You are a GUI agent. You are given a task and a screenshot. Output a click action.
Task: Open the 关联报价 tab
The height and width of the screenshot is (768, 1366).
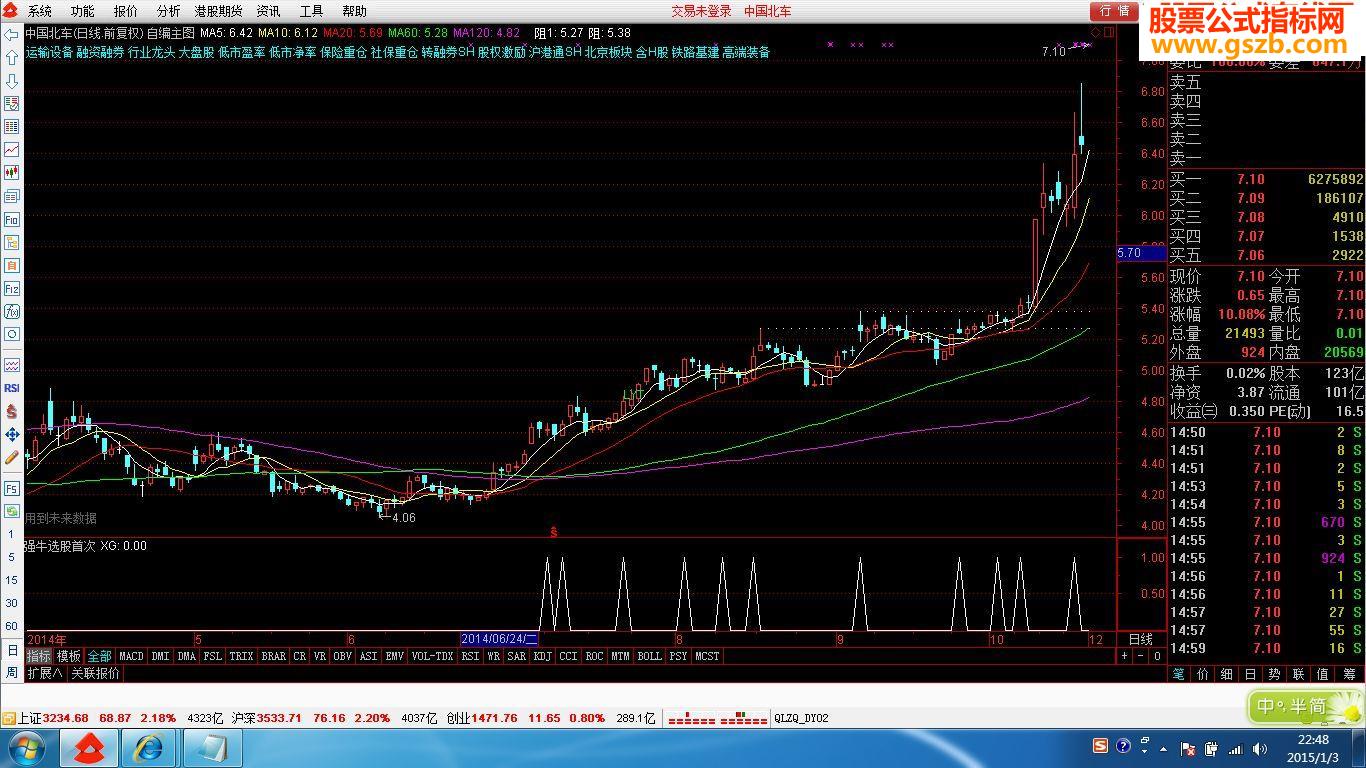point(95,674)
